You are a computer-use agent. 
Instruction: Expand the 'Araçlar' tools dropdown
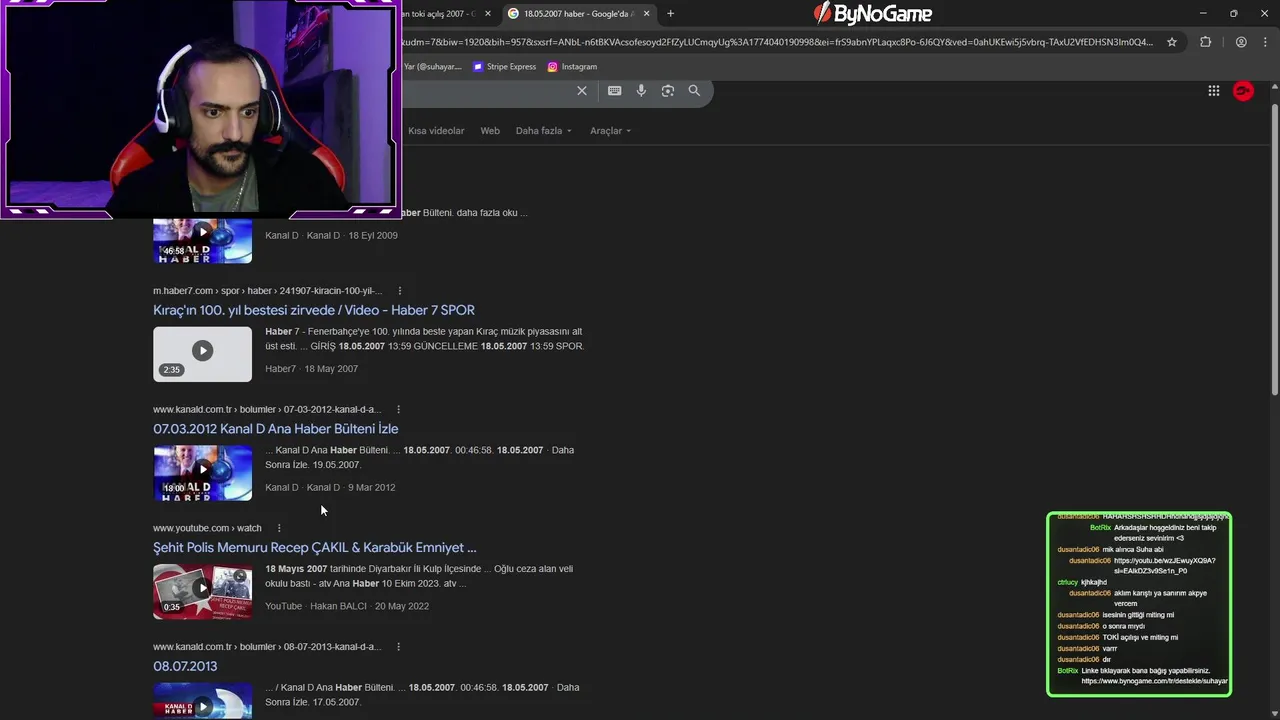(x=611, y=131)
